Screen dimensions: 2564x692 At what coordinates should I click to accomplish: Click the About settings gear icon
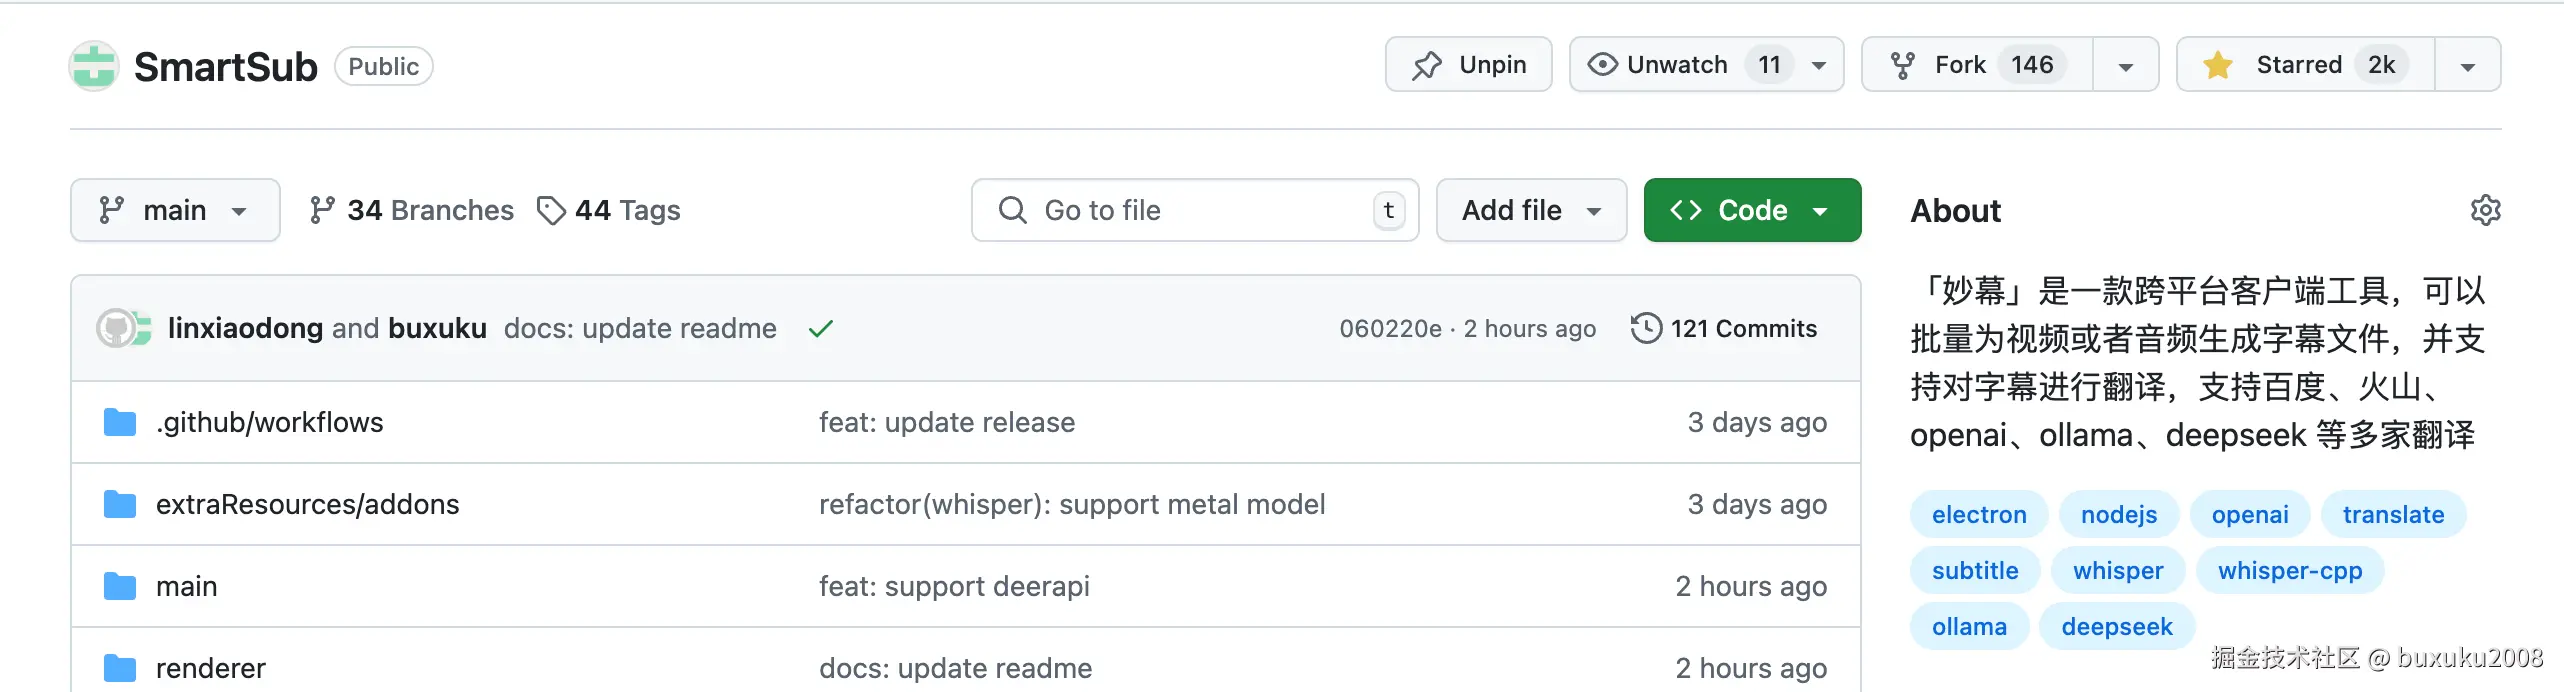coord(2485,210)
